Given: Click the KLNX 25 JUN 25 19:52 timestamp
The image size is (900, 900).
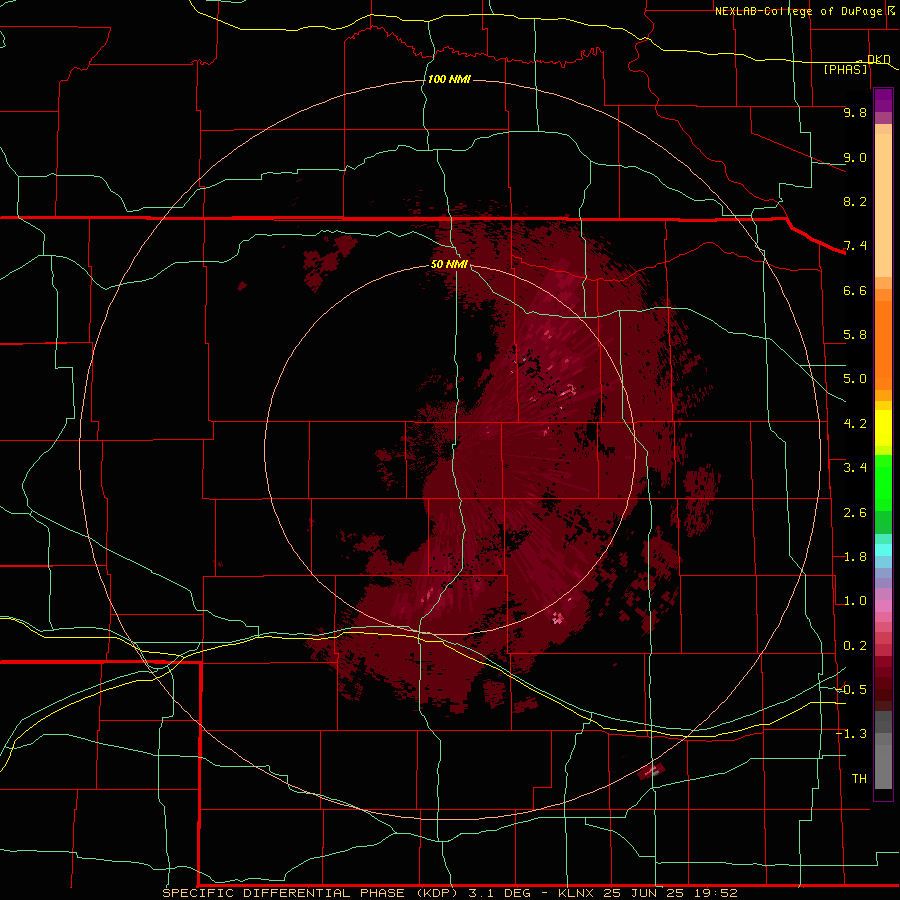Looking at the screenshot, I should click(647, 893).
